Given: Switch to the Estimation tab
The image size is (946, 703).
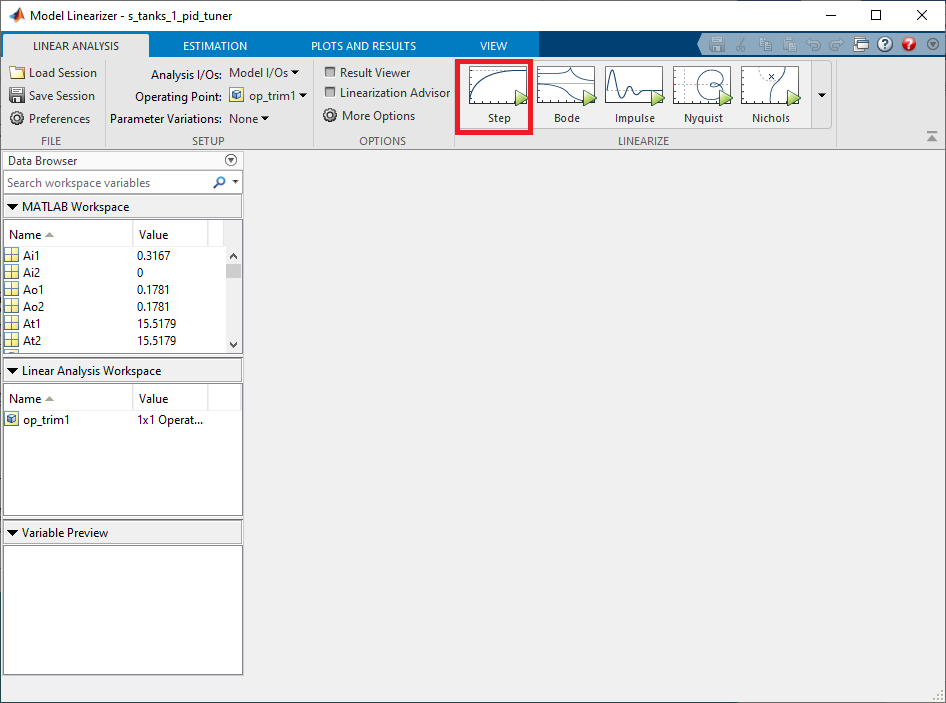Looking at the screenshot, I should tap(215, 46).
